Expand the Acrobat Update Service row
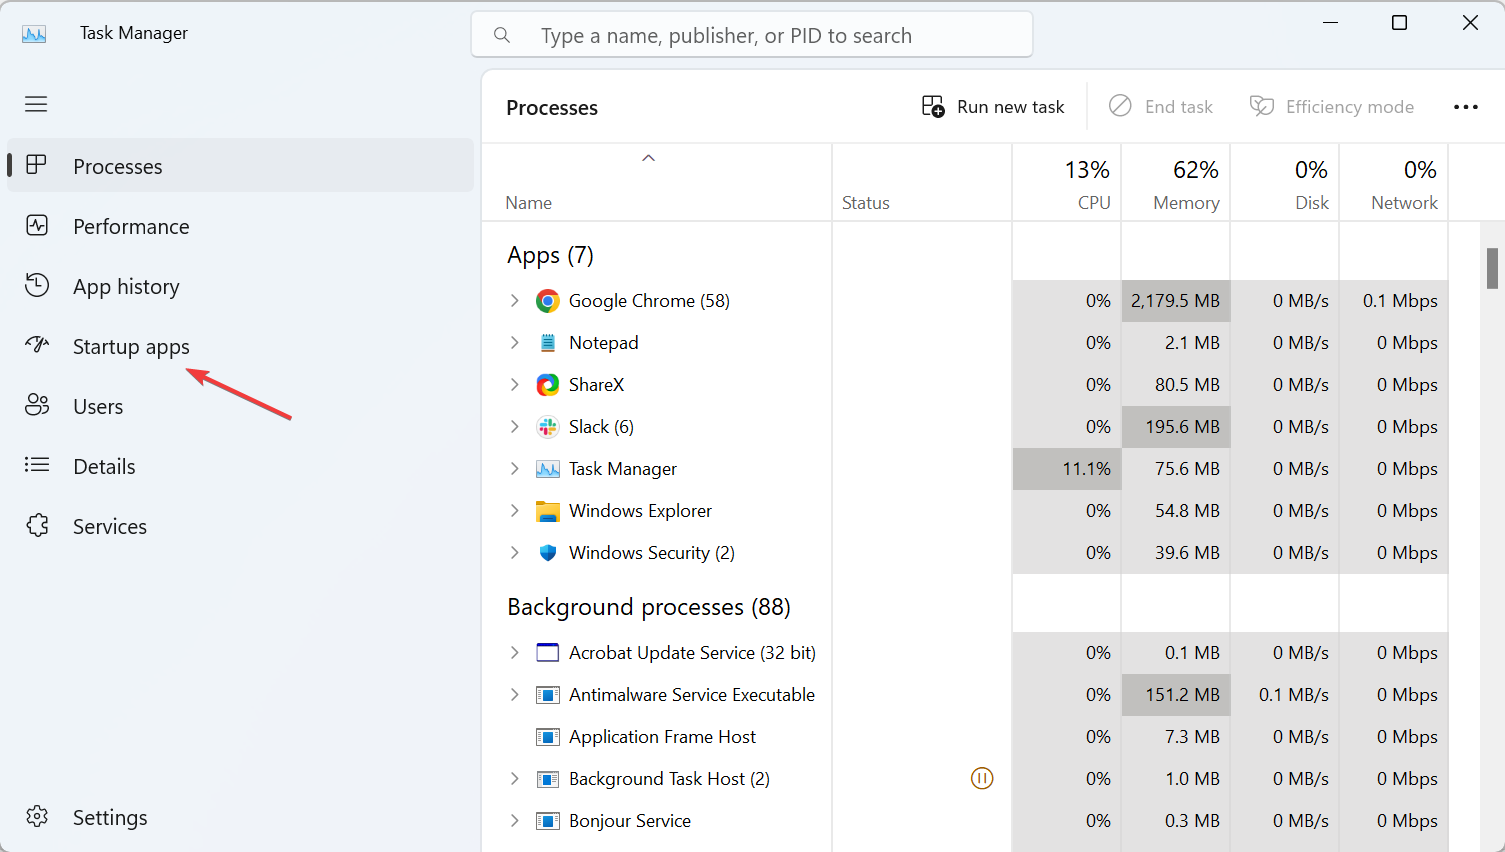Image resolution: width=1505 pixels, height=852 pixels. pyautogui.click(x=515, y=653)
